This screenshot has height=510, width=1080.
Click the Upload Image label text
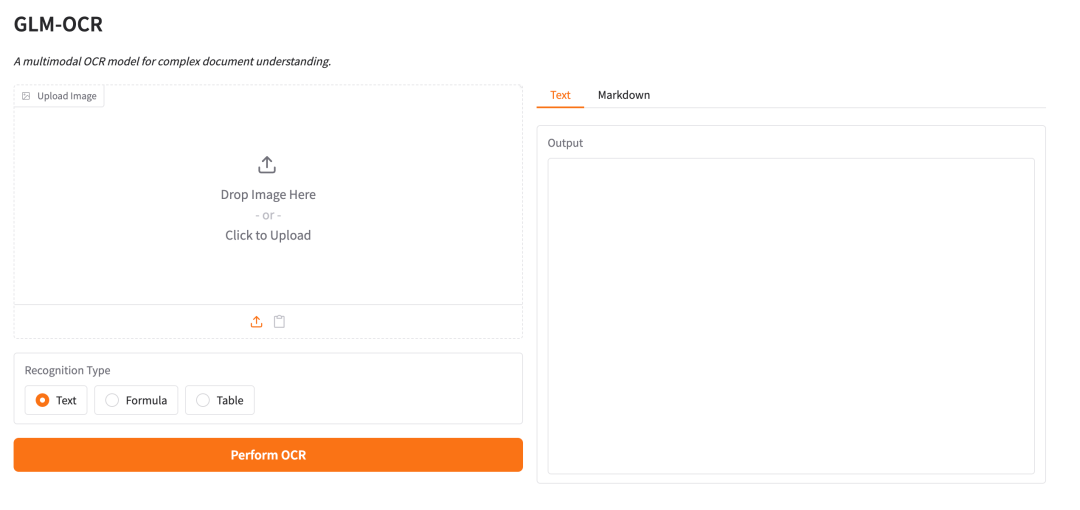(x=67, y=96)
